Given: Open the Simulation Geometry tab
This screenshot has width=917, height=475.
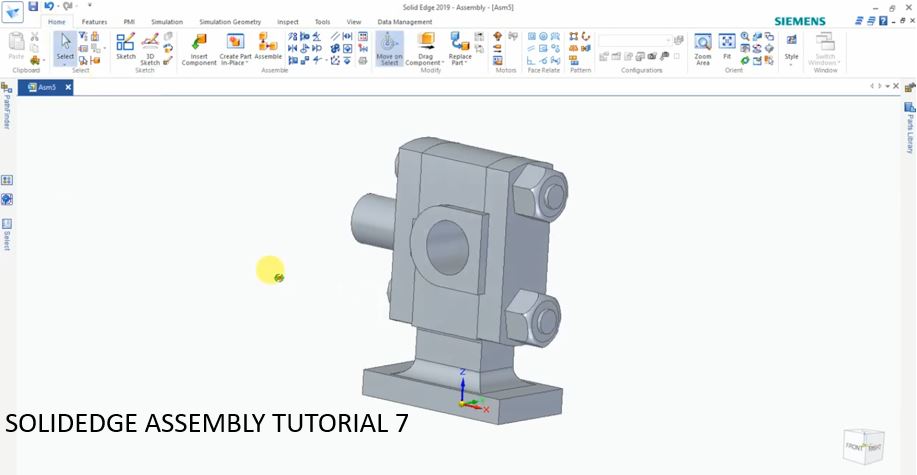Looking at the screenshot, I should coord(230,22).
